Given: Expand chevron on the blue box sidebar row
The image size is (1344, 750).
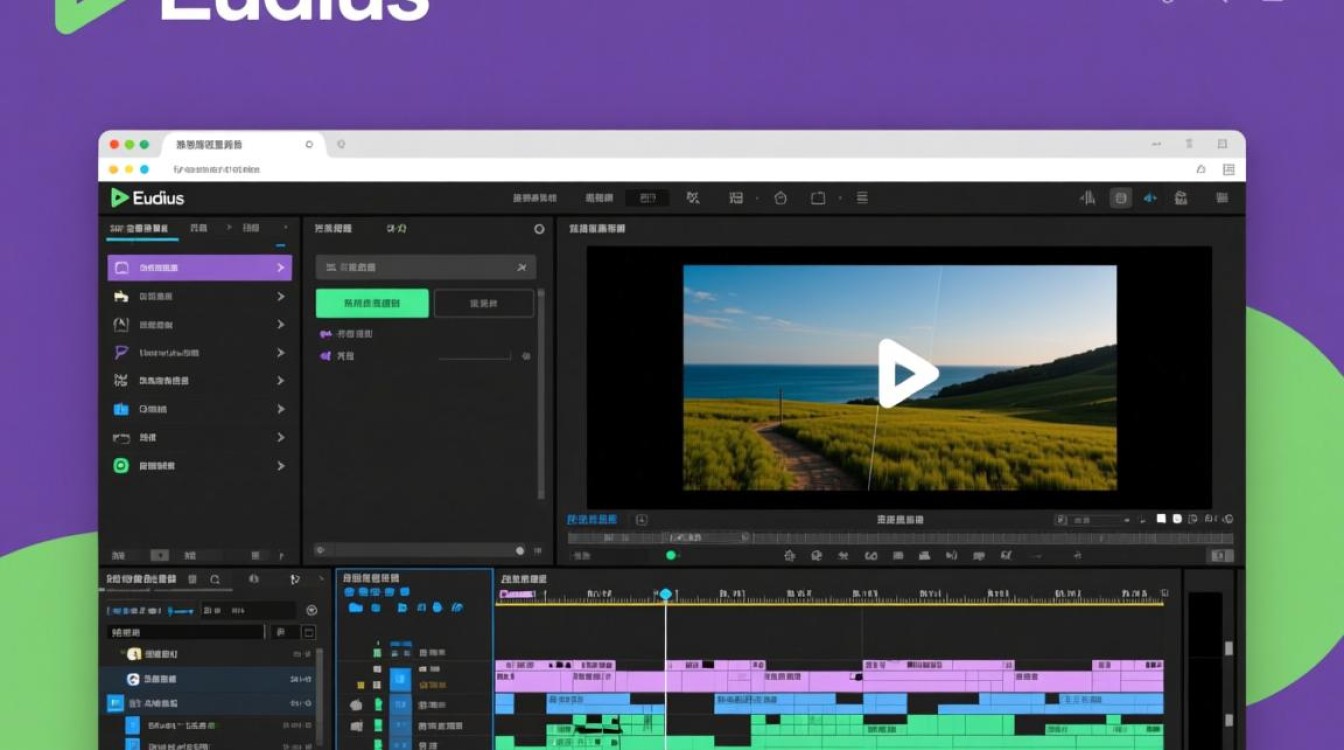Looking at the screenshot, I should [x=280, y=409].
